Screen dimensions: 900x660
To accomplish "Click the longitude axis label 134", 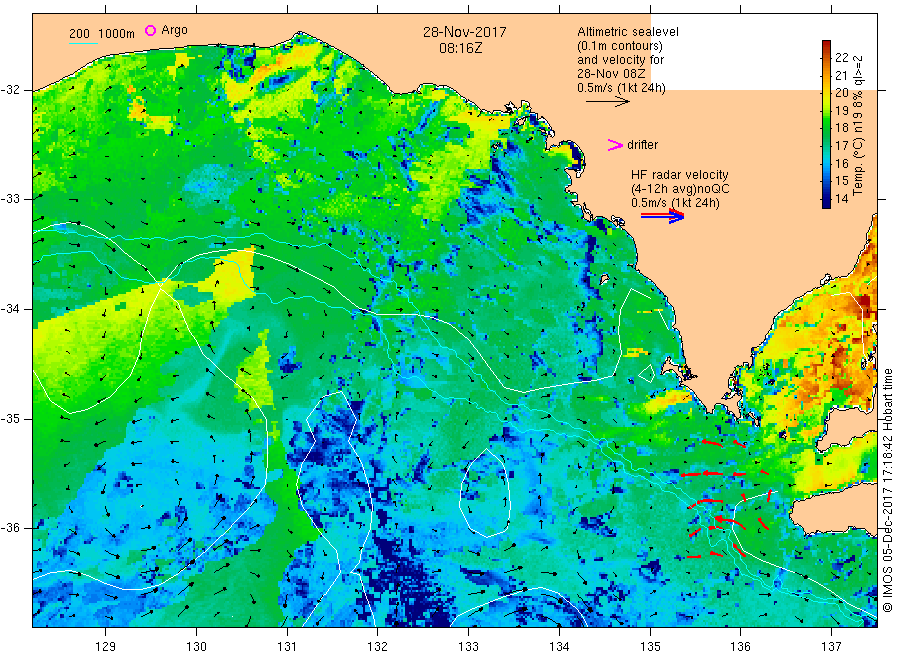I will pos(559,647).
